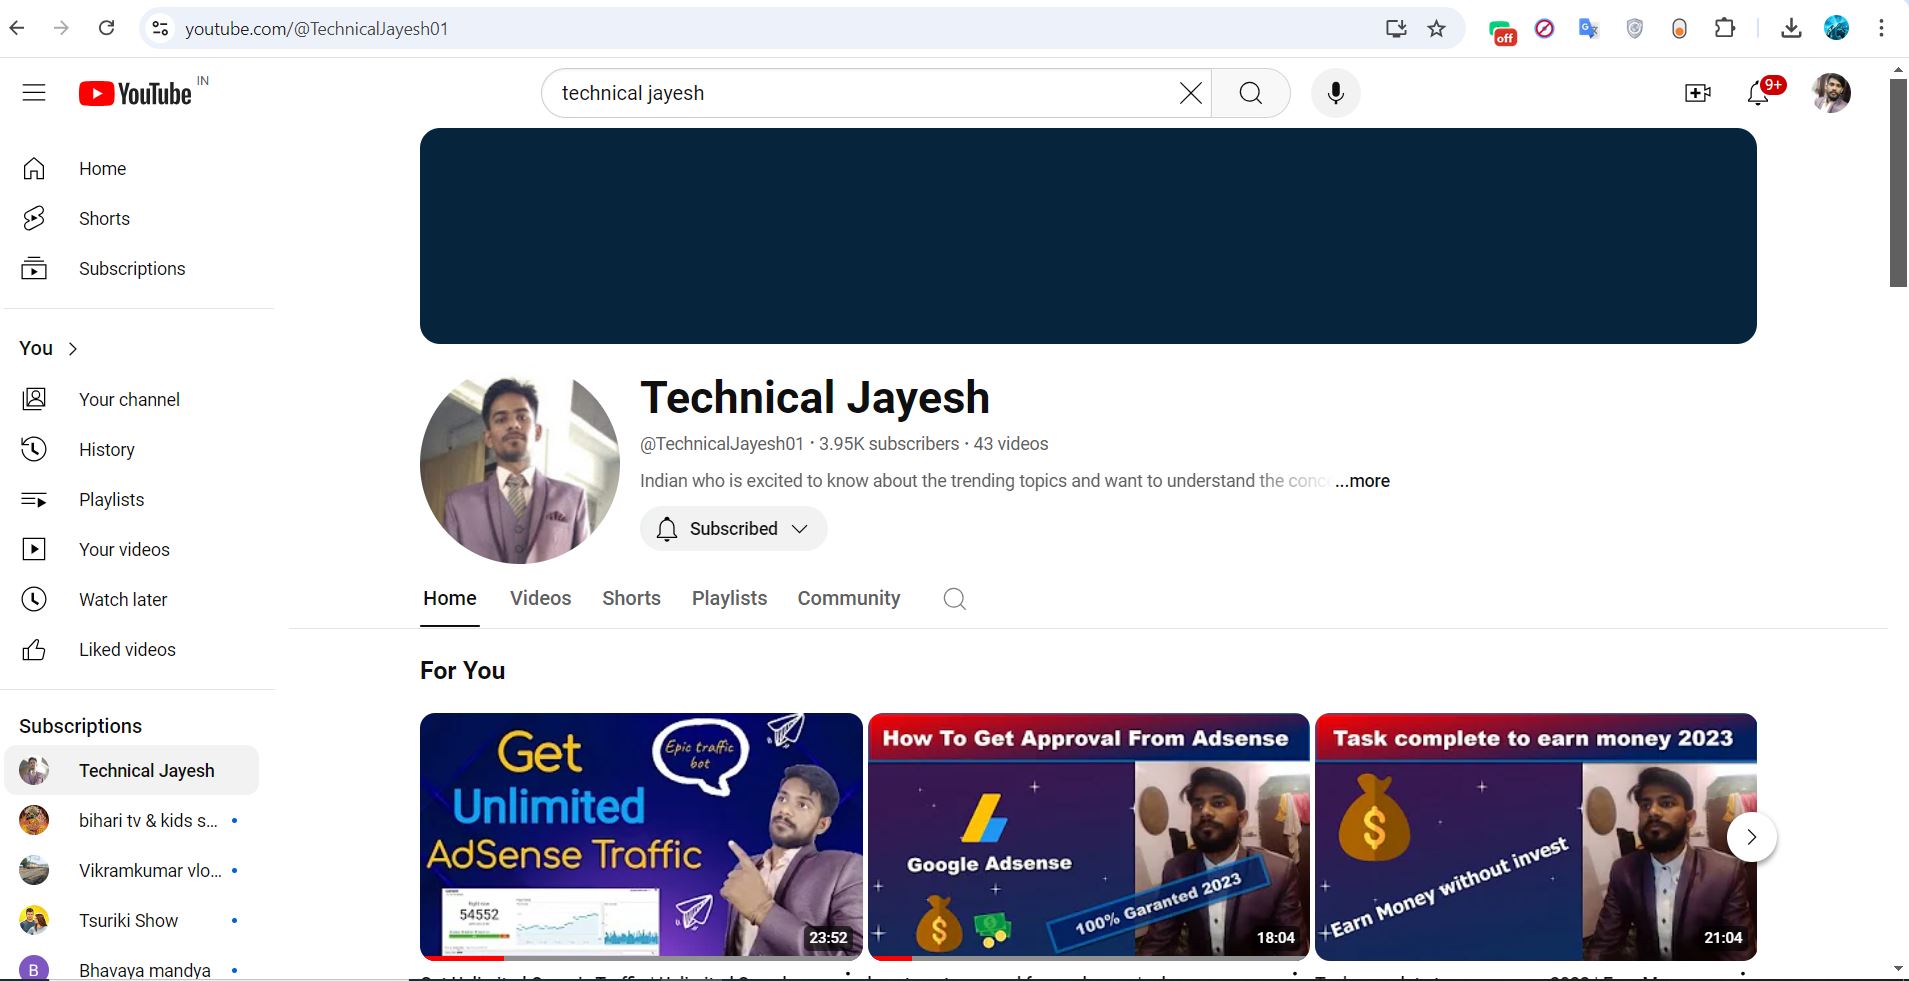Clear the search box text

click(1190, 93)
